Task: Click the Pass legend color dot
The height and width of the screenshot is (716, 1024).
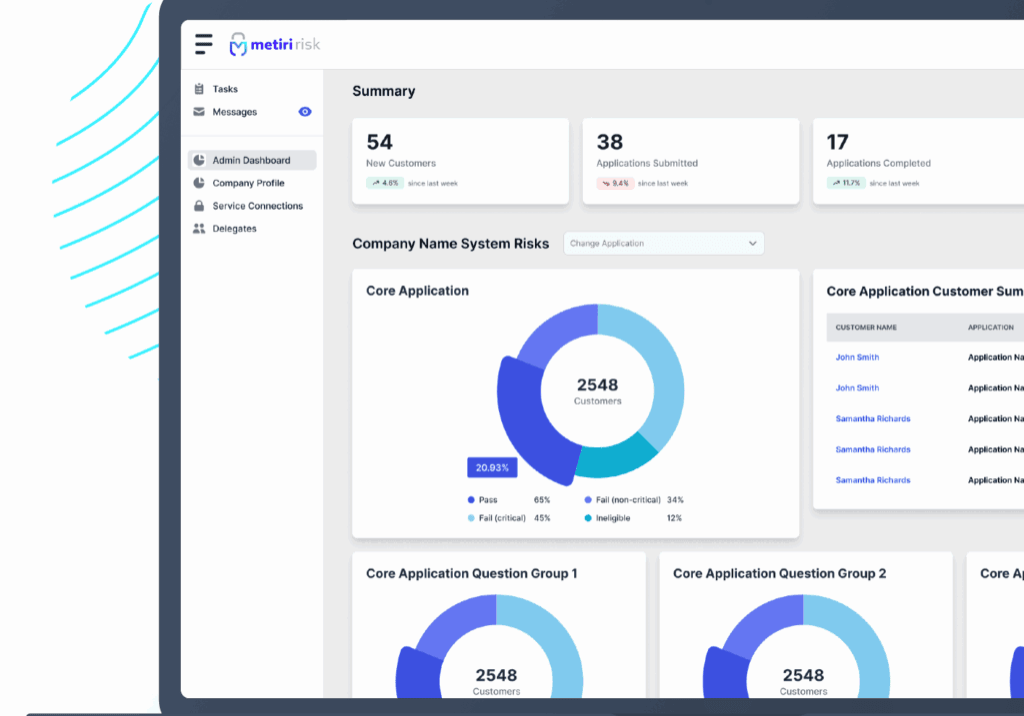Action: (471, 500)
